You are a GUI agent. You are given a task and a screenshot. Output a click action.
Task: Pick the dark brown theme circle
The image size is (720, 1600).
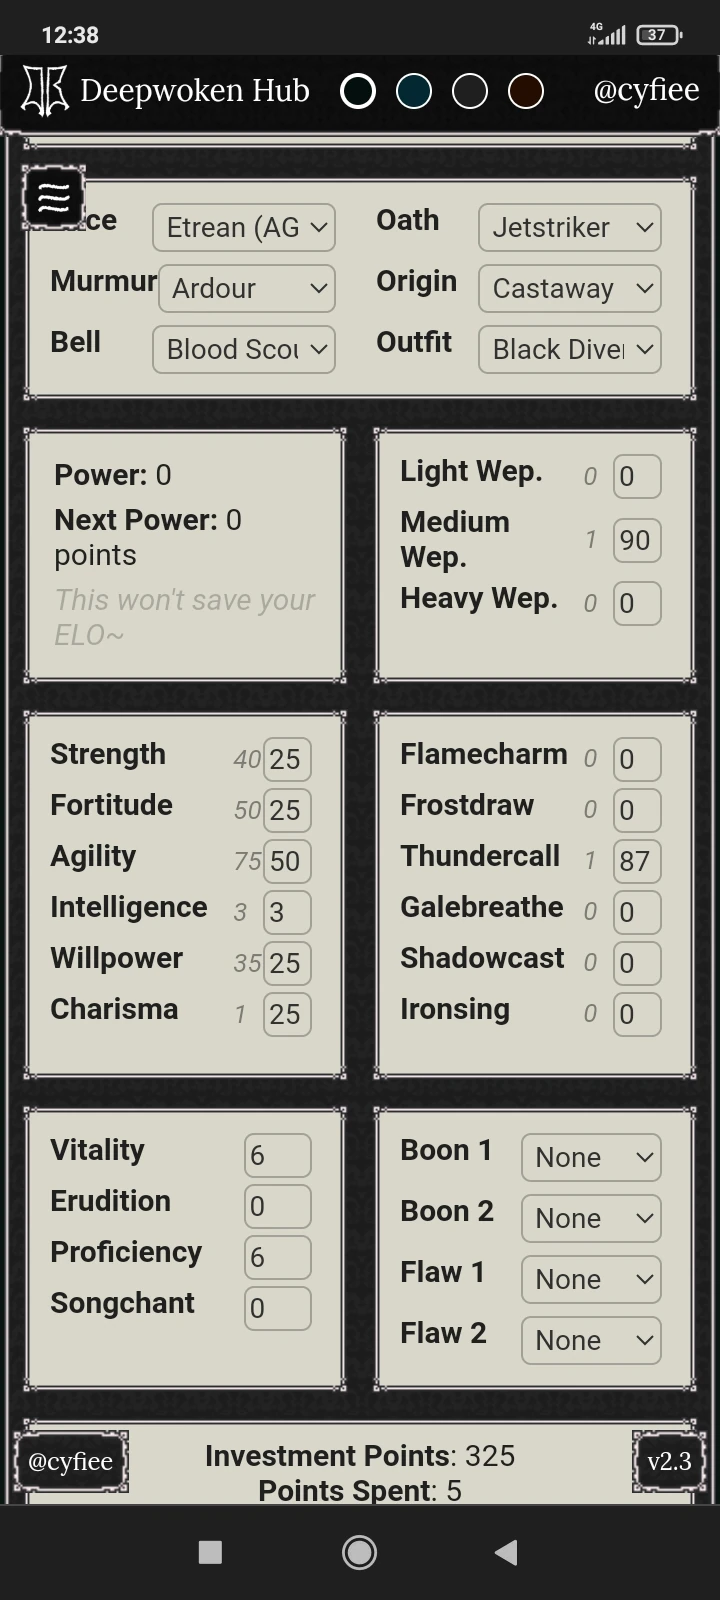click(526, 92)
